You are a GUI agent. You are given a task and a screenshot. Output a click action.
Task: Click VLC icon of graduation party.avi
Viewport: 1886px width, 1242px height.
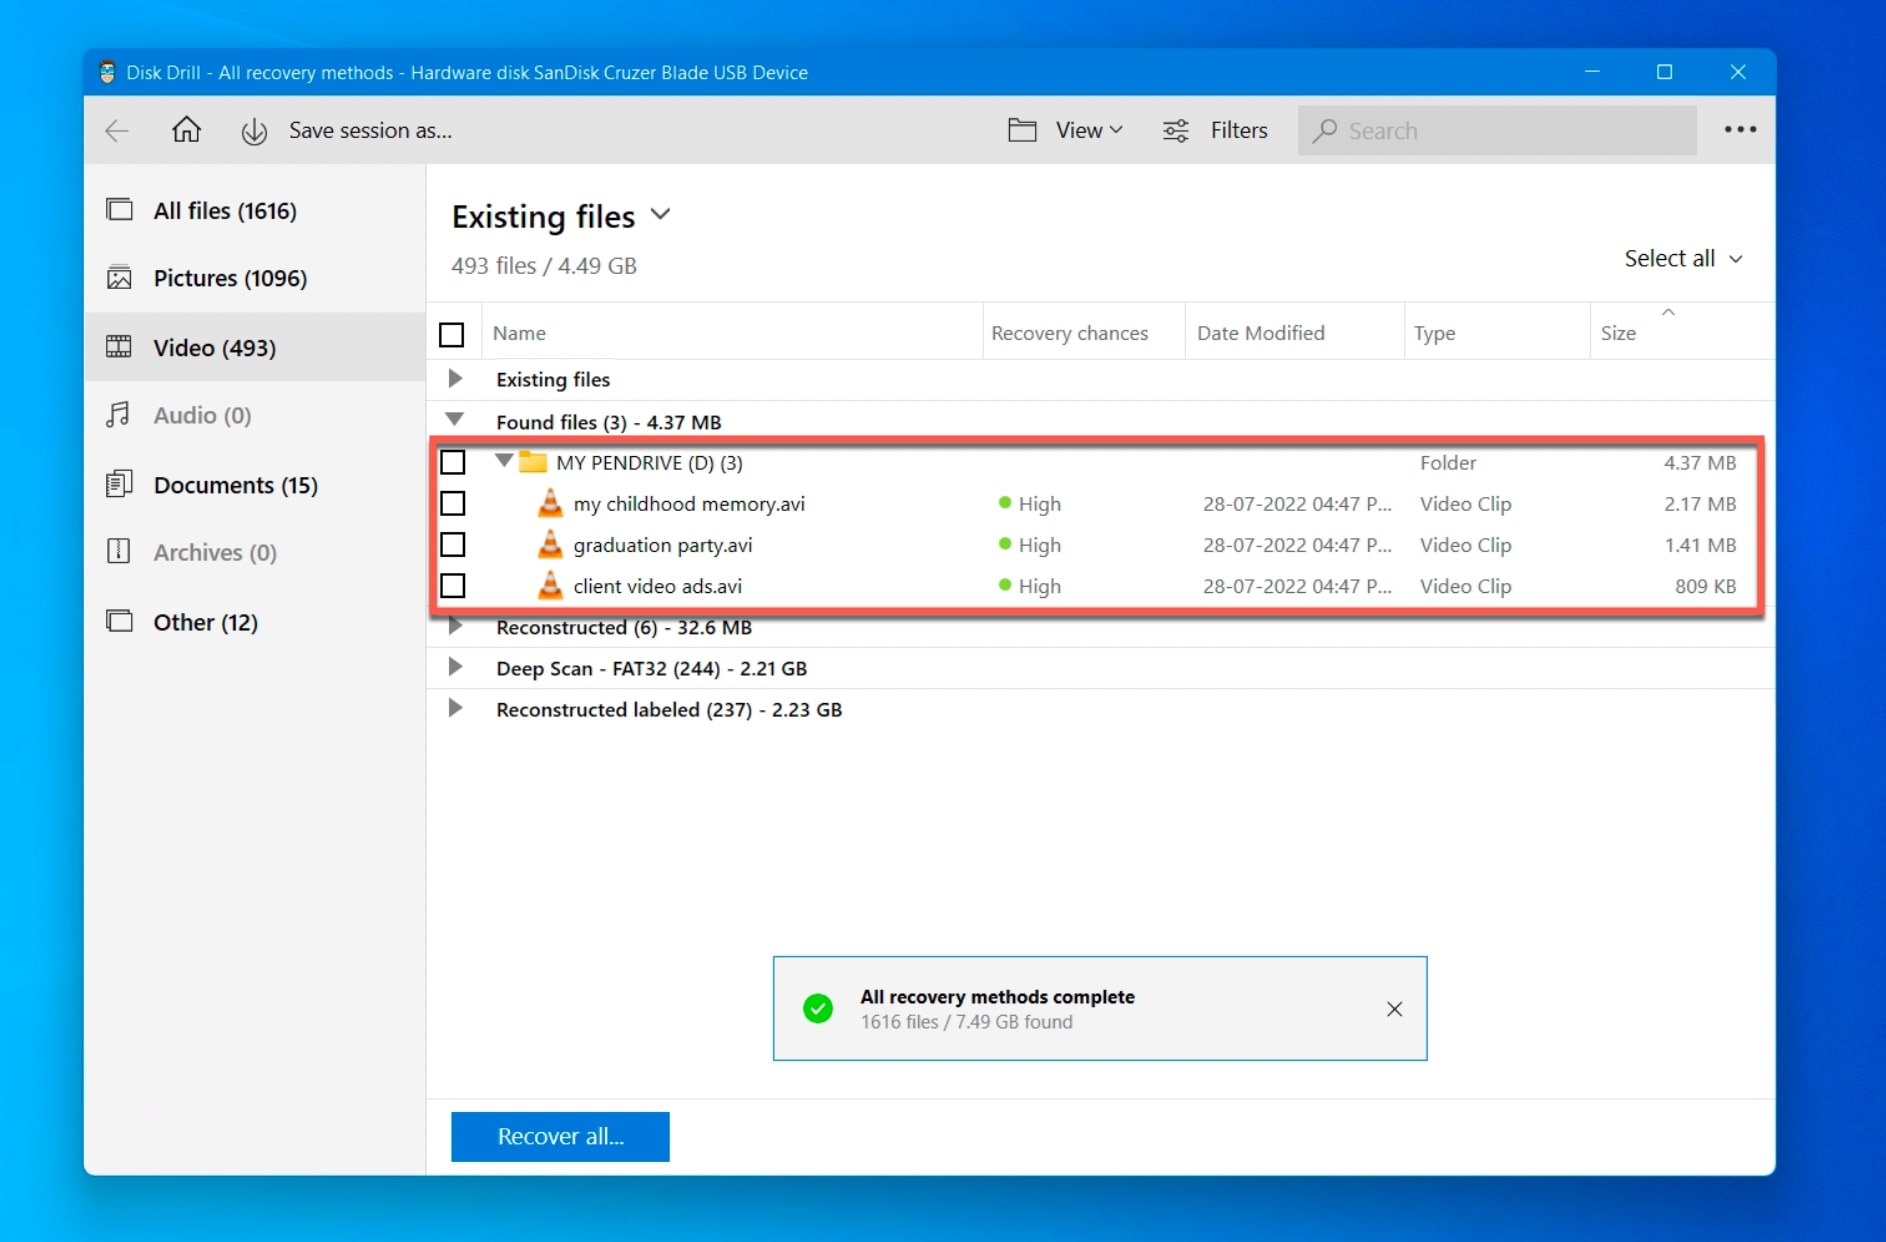pyautogui.click(x=550, y=544)
